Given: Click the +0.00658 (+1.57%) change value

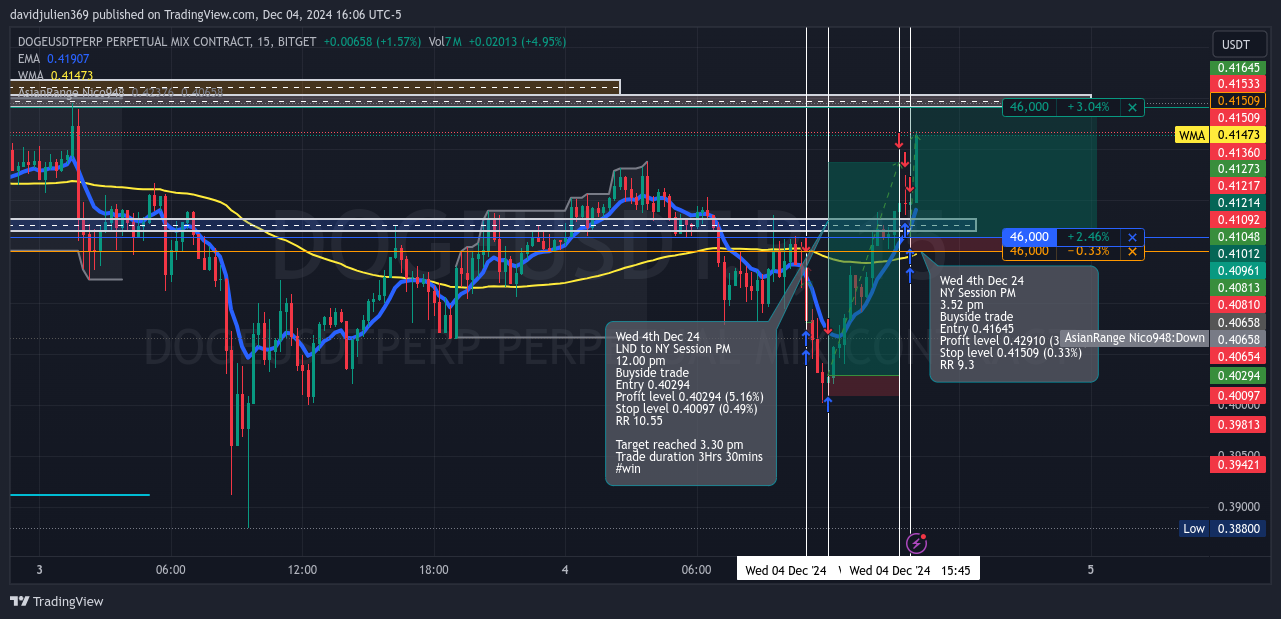Looking at the screenshot, I should 372,42.
